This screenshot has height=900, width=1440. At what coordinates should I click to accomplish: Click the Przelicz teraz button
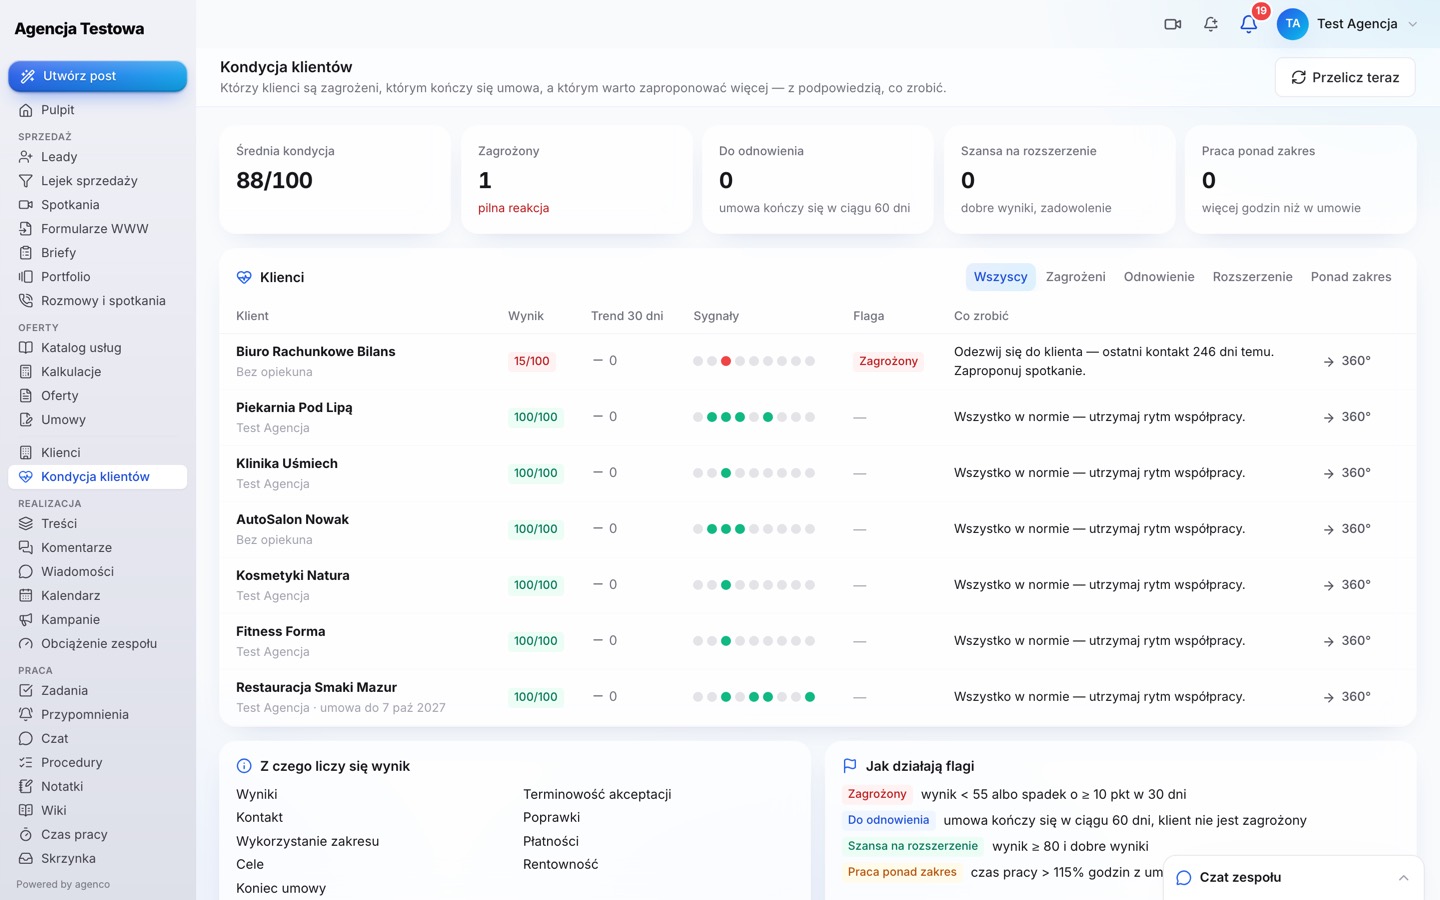[1345, 77]
